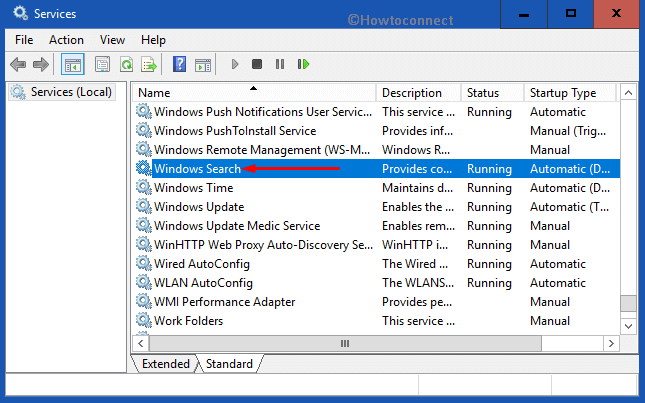Viewport: 645px width, 403px height.
Task: Click vertical scrollbar up arrow
Action: [628, 93]
